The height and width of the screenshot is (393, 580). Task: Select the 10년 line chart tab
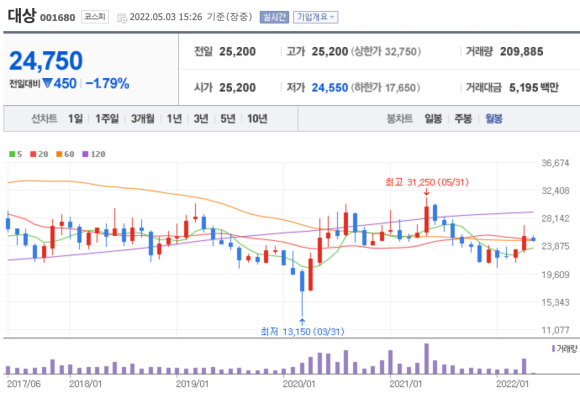pyautogui.click(x=257, y=119)
